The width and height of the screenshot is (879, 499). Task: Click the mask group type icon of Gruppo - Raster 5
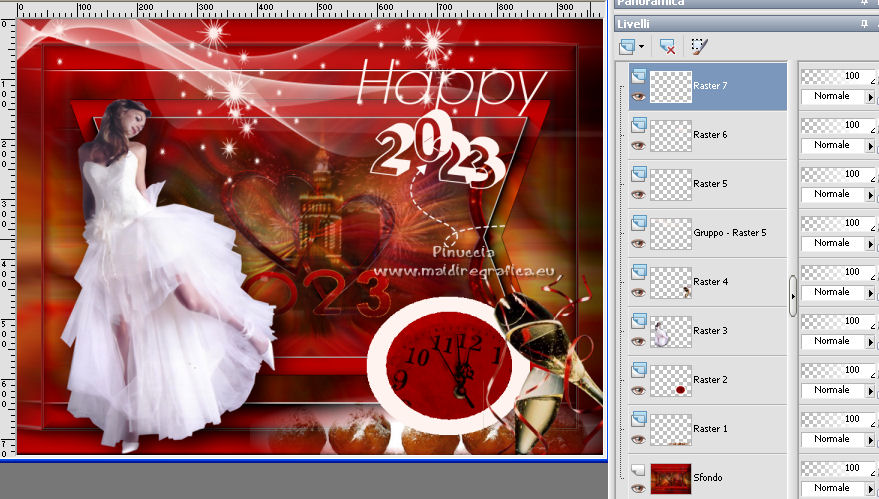[x=639, y=223]
